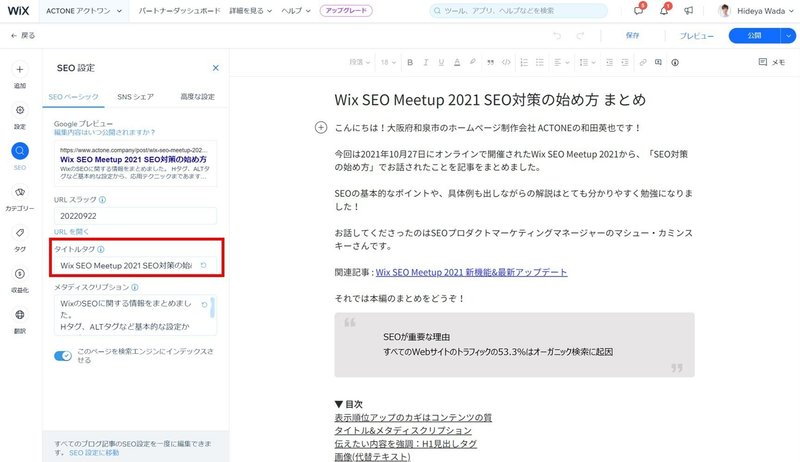The image size is (800, 462).
Task: Insert a code snippet
Action: pos(506,62)
